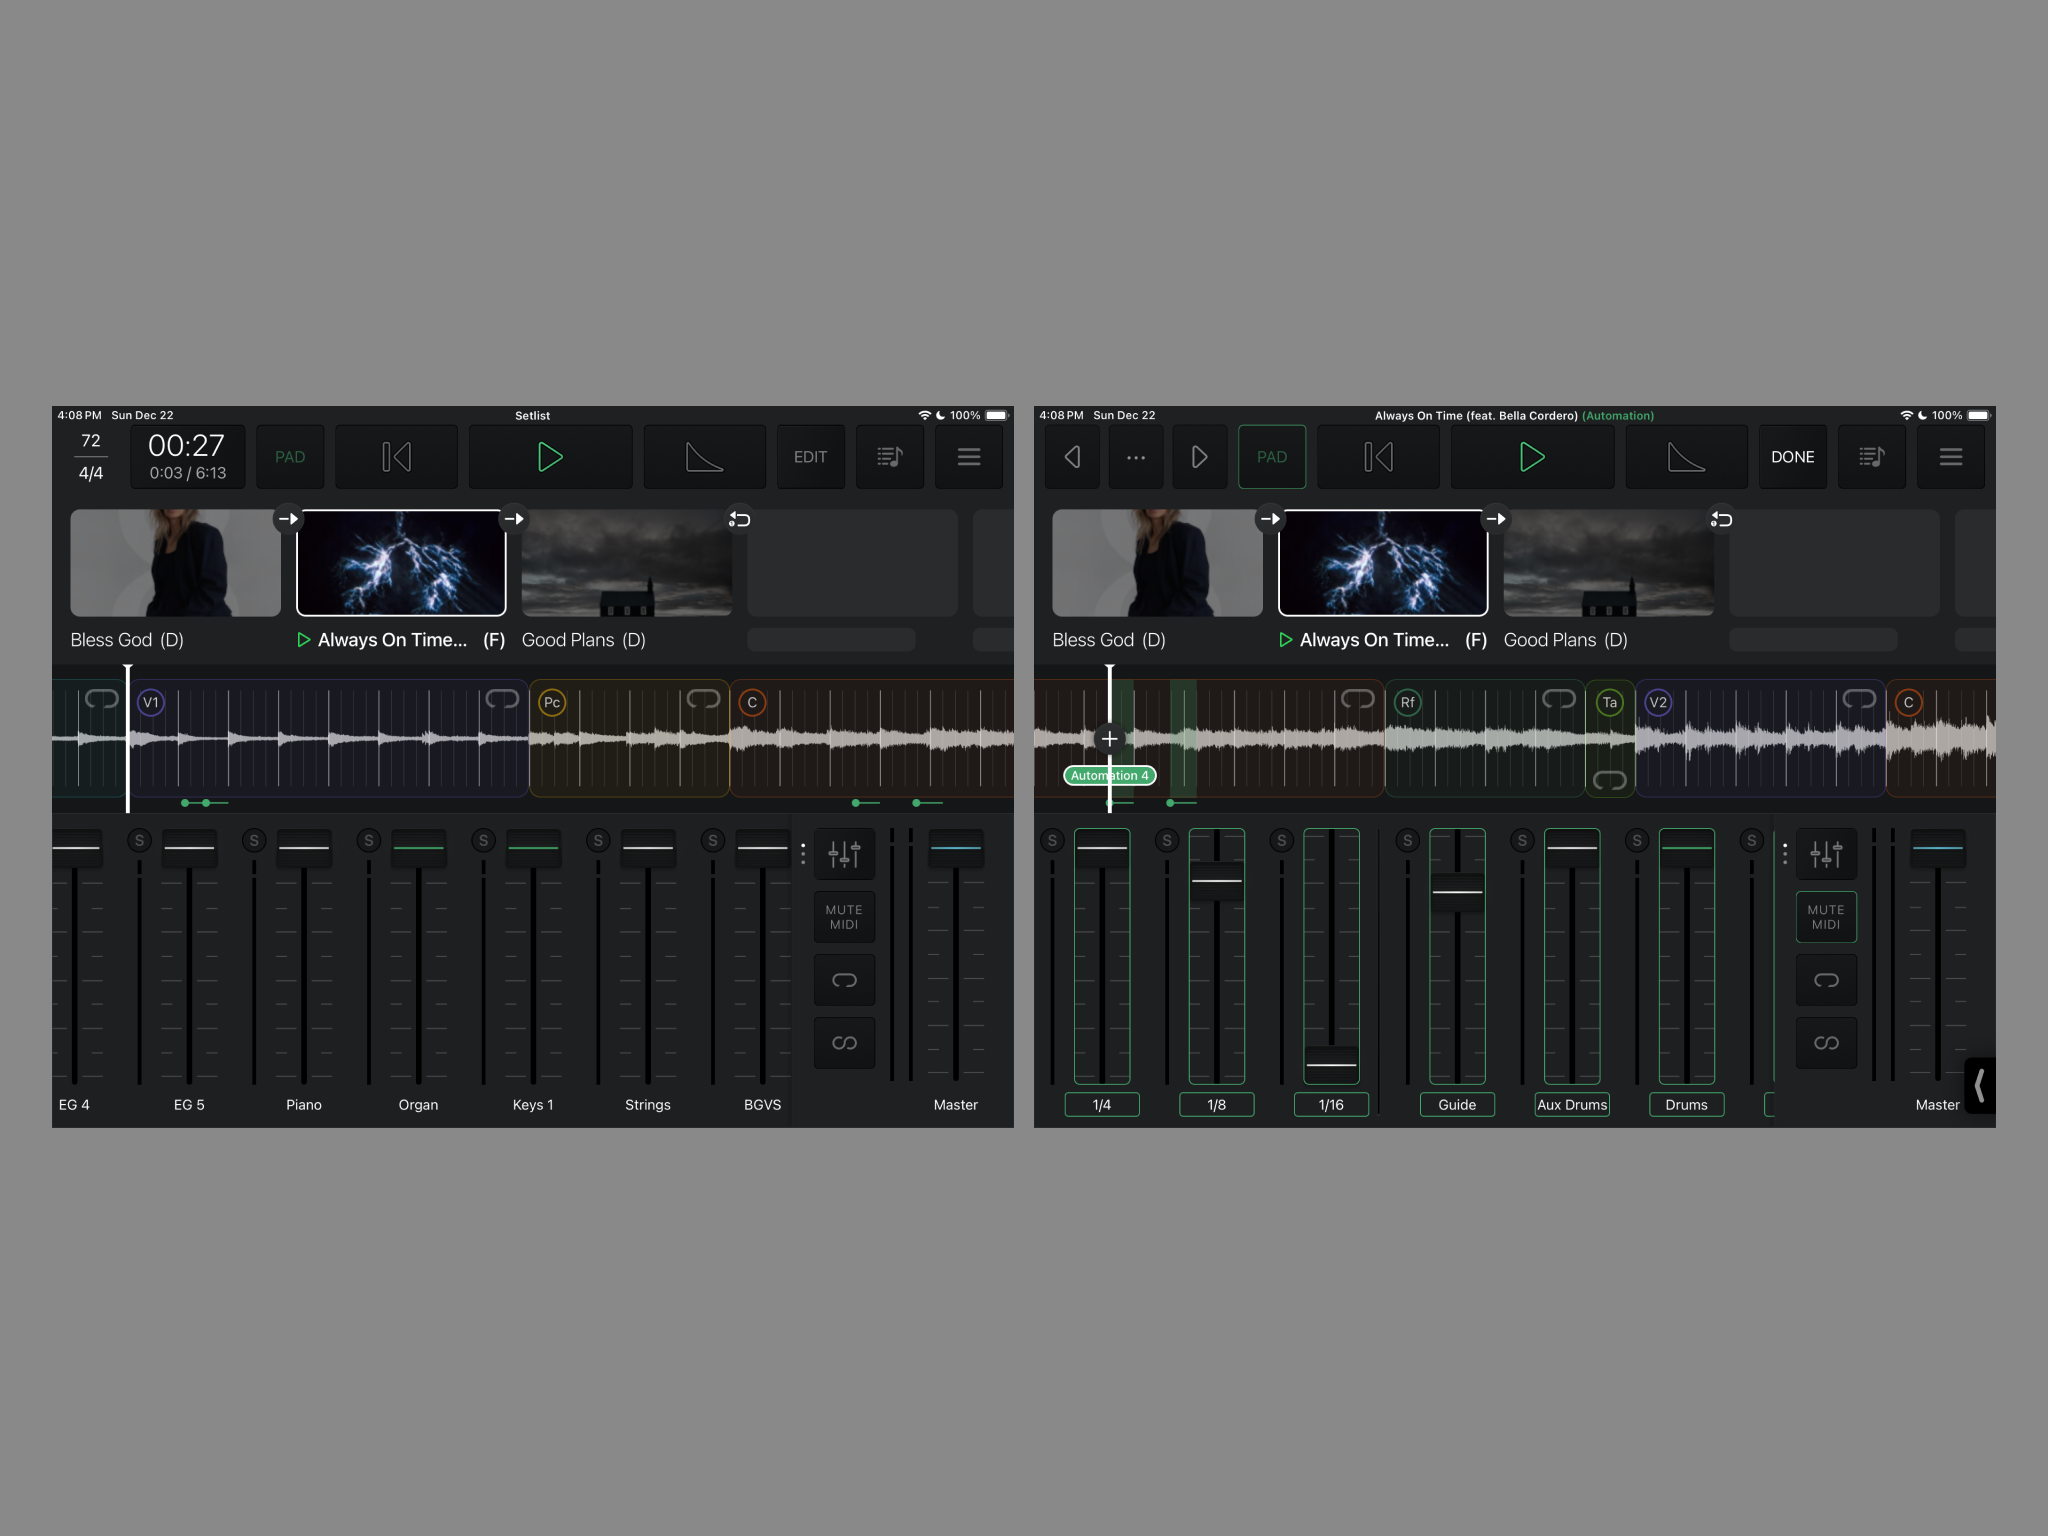Tap the skip-to-beginning icon in the transport bar

[396, 456]
